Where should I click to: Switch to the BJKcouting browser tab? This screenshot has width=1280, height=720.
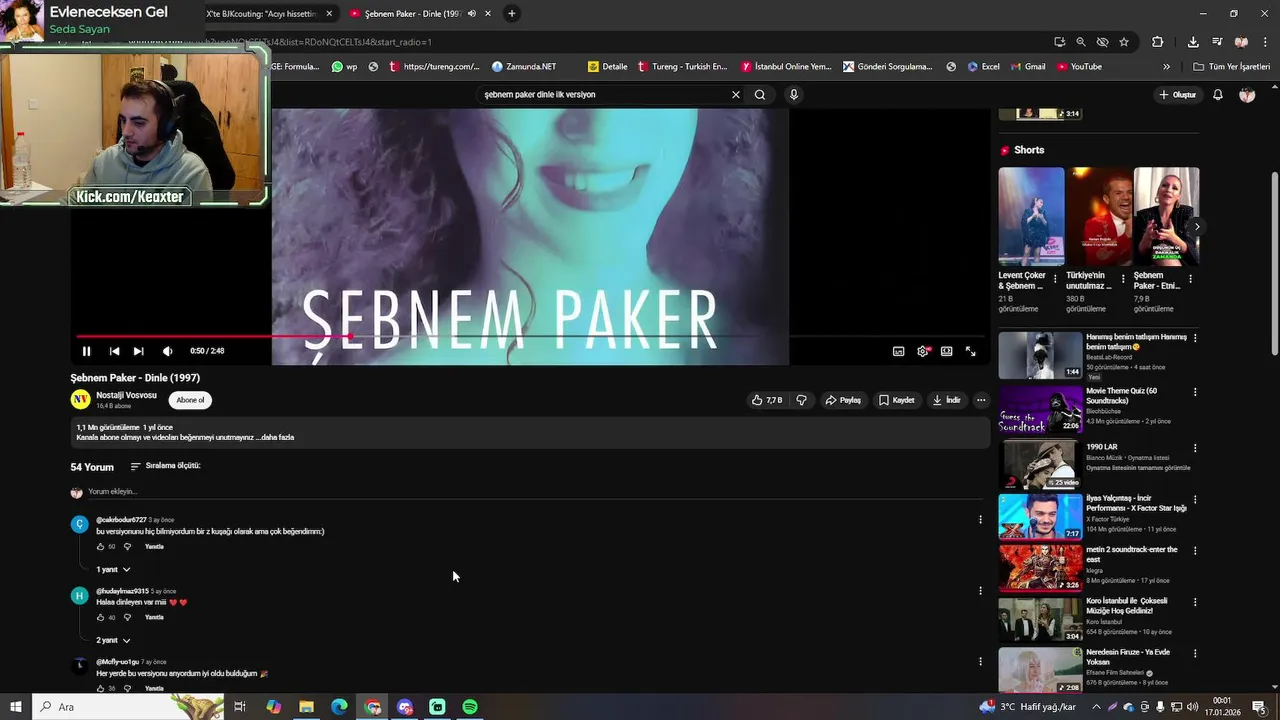262,14
